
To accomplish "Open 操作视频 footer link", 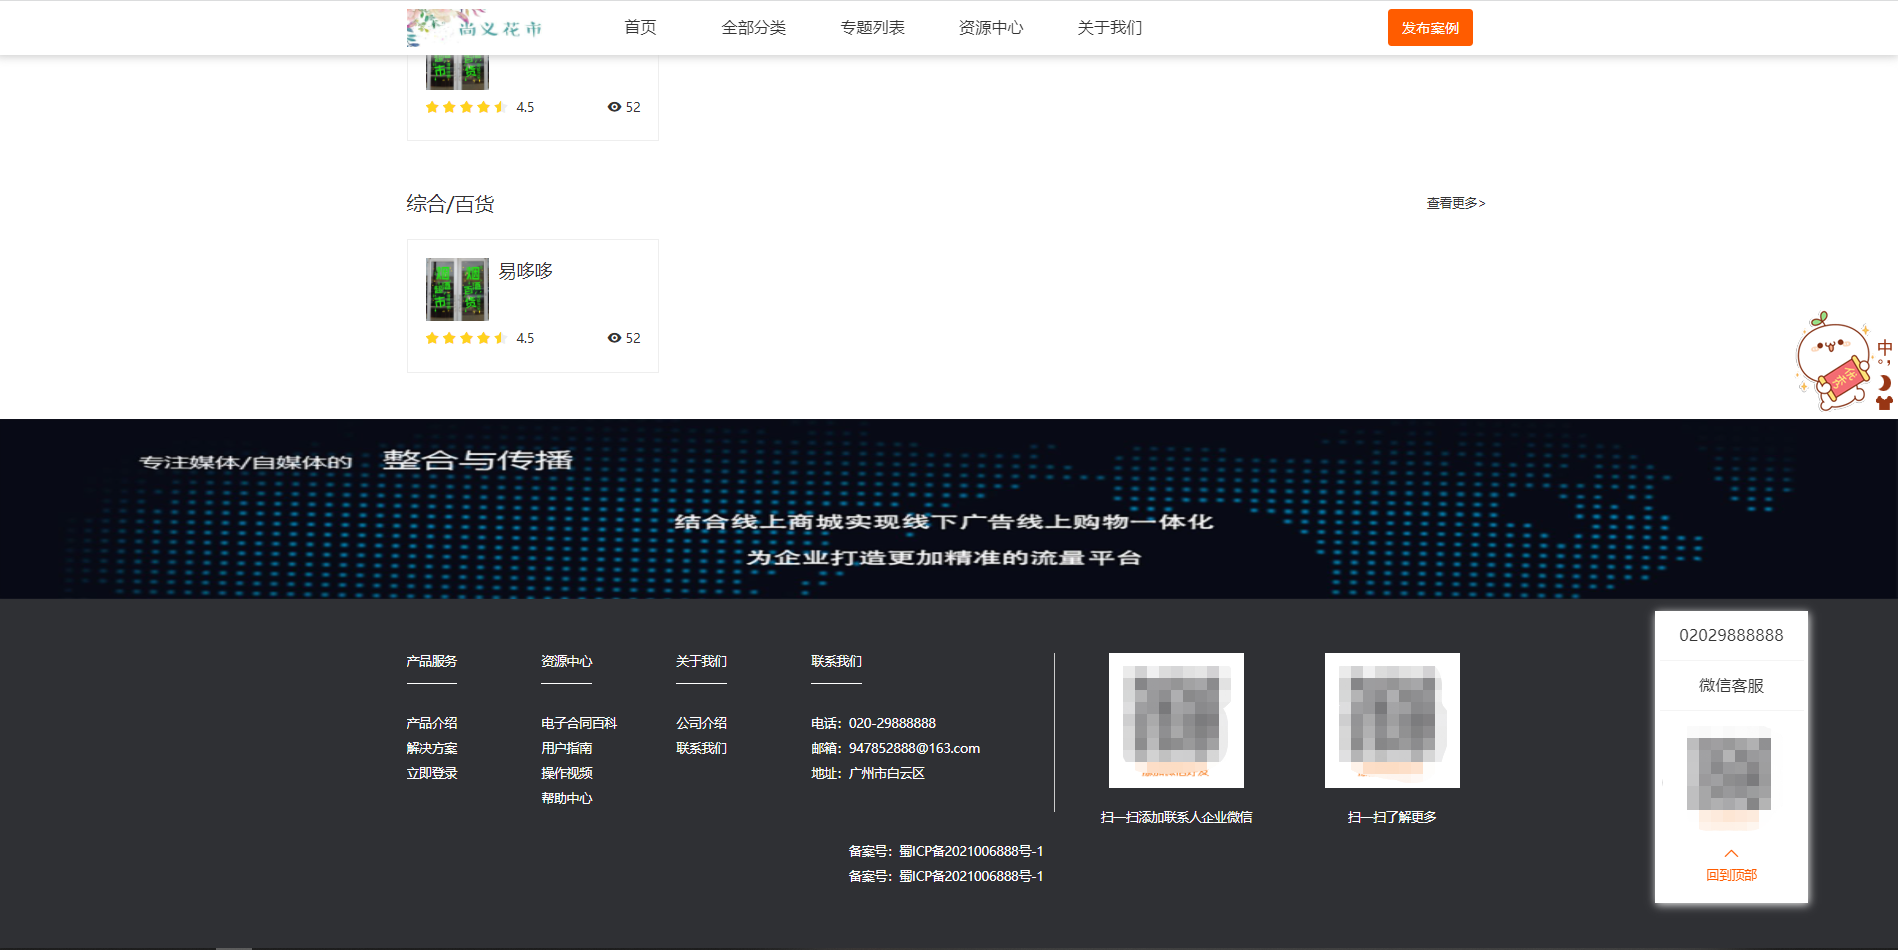I will click(567, 773).
